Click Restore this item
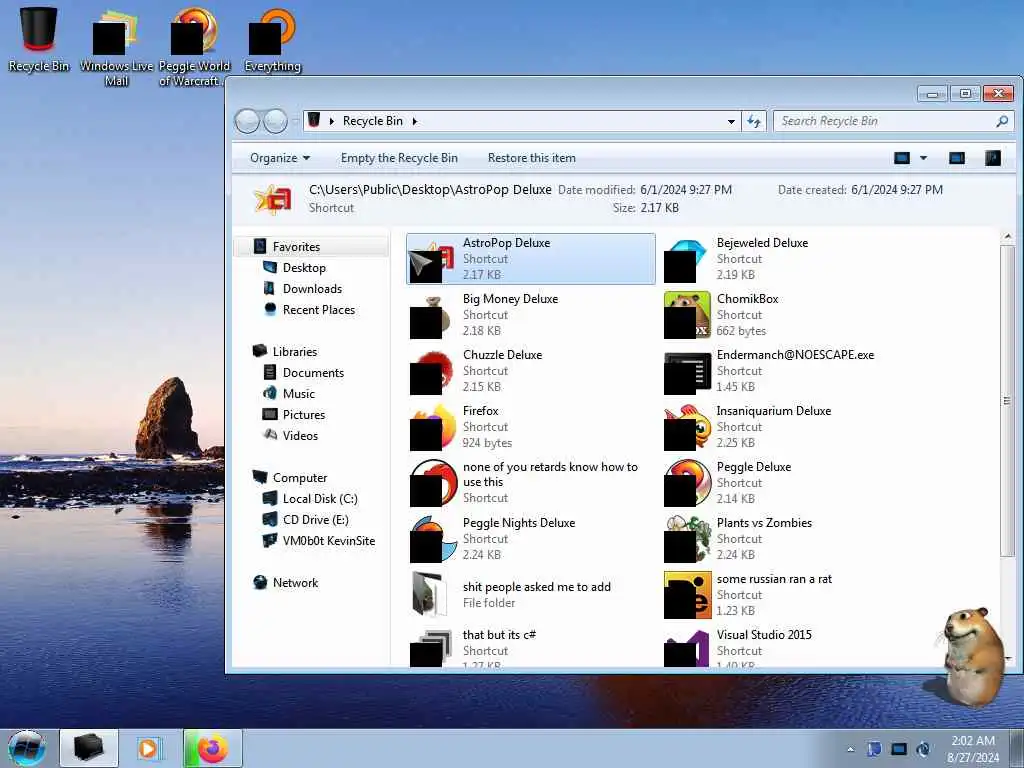 point(532,158)
